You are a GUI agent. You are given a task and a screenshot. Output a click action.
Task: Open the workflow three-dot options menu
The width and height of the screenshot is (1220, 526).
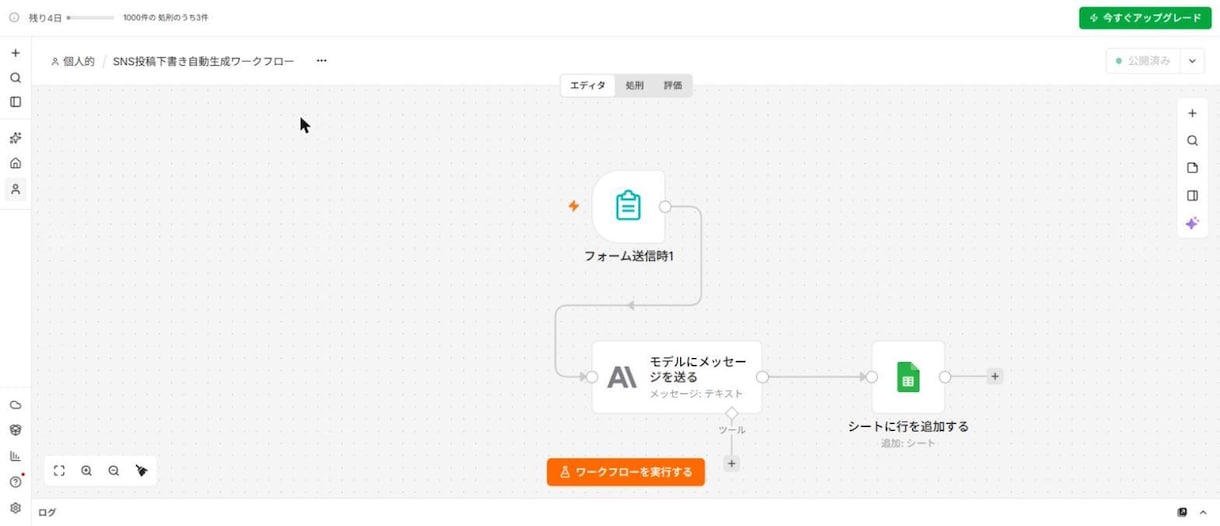321,61
